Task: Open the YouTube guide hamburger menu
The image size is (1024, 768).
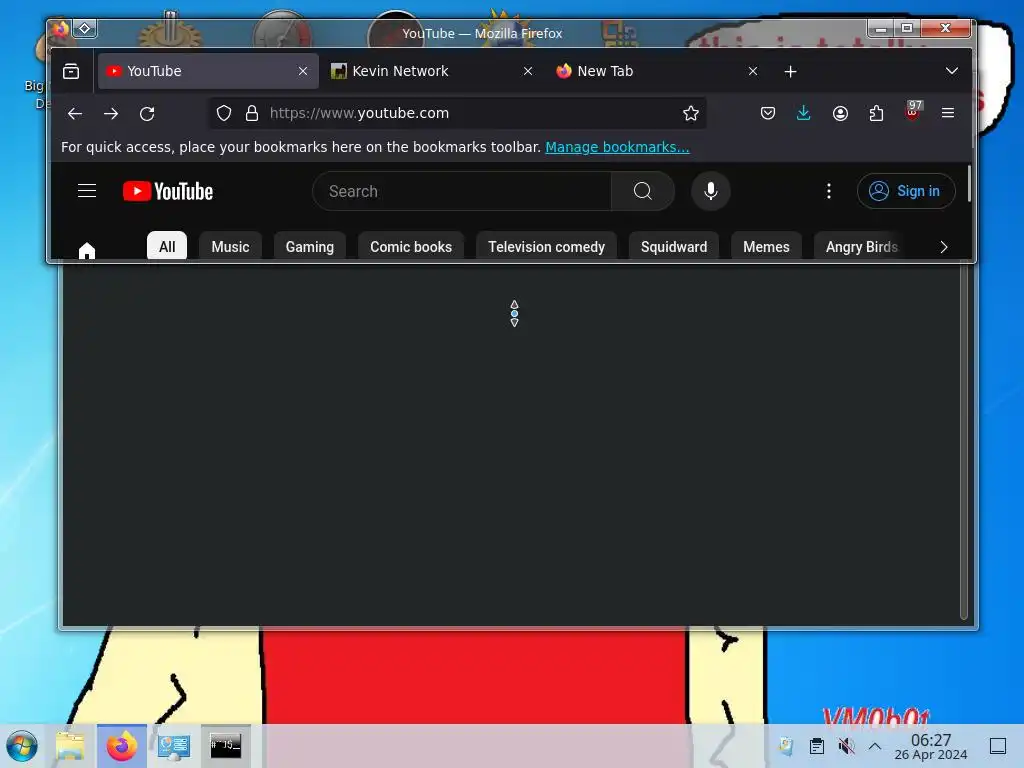Action: [87, 191]
